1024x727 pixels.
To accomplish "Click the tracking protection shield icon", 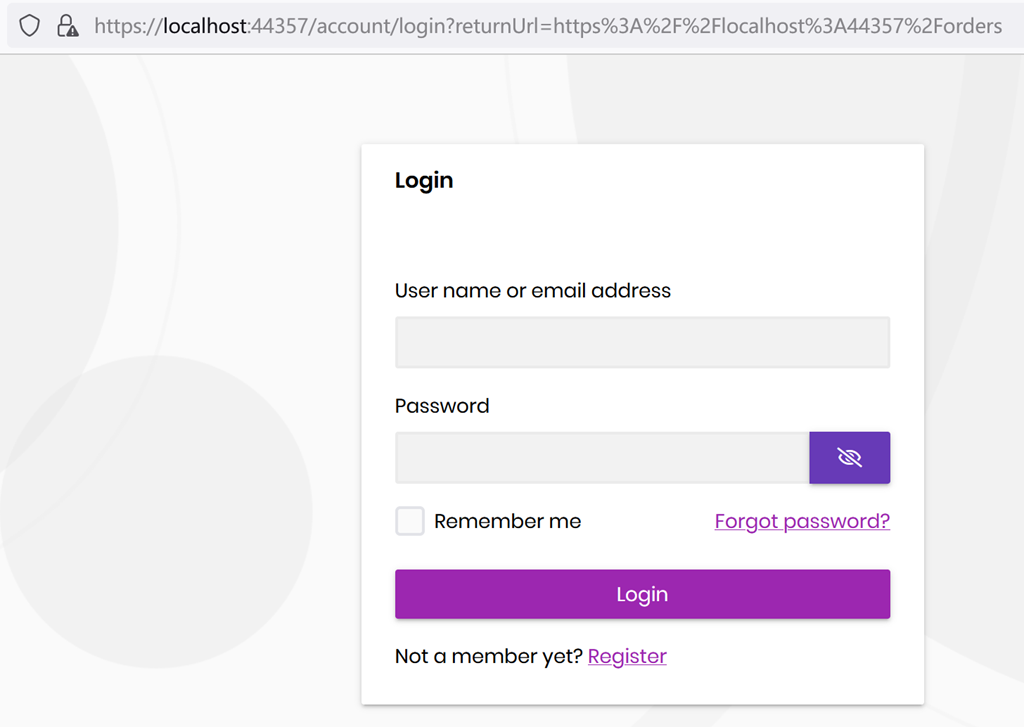I will point(30,26).
